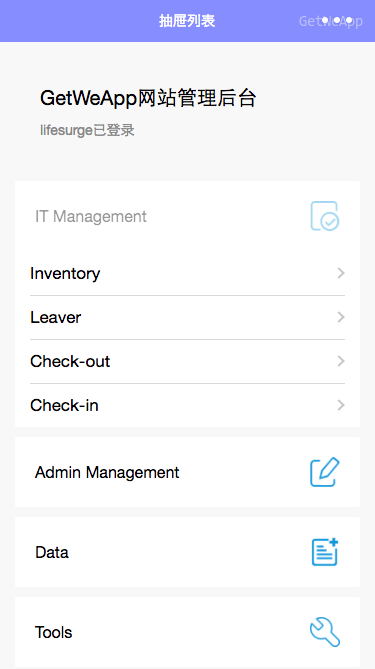Select the Check-in list entry
375x669 pixels.
[x=187, y=405]
